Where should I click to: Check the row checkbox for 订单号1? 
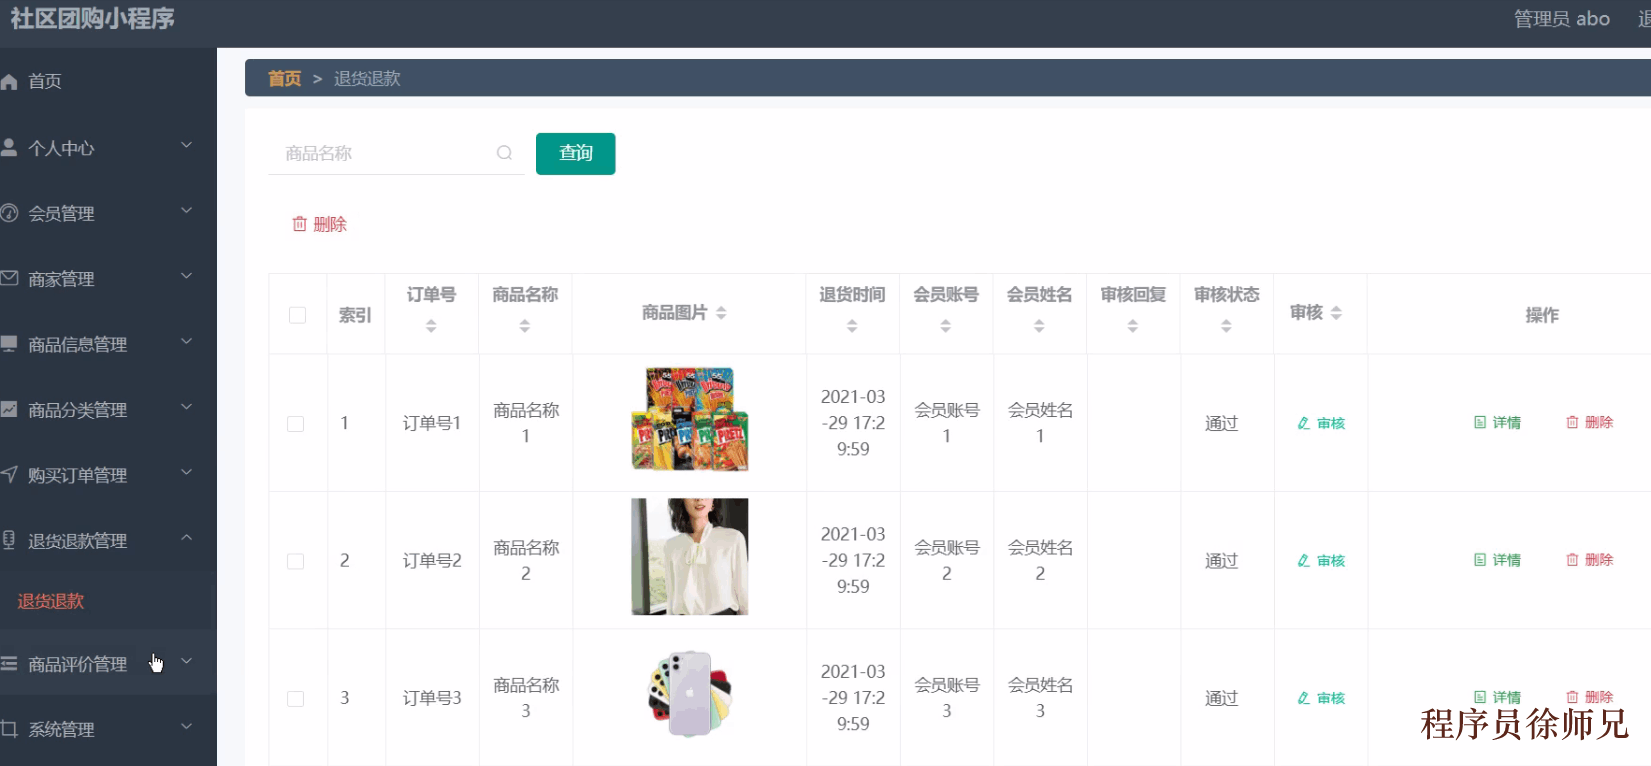[x=295, y=424]
